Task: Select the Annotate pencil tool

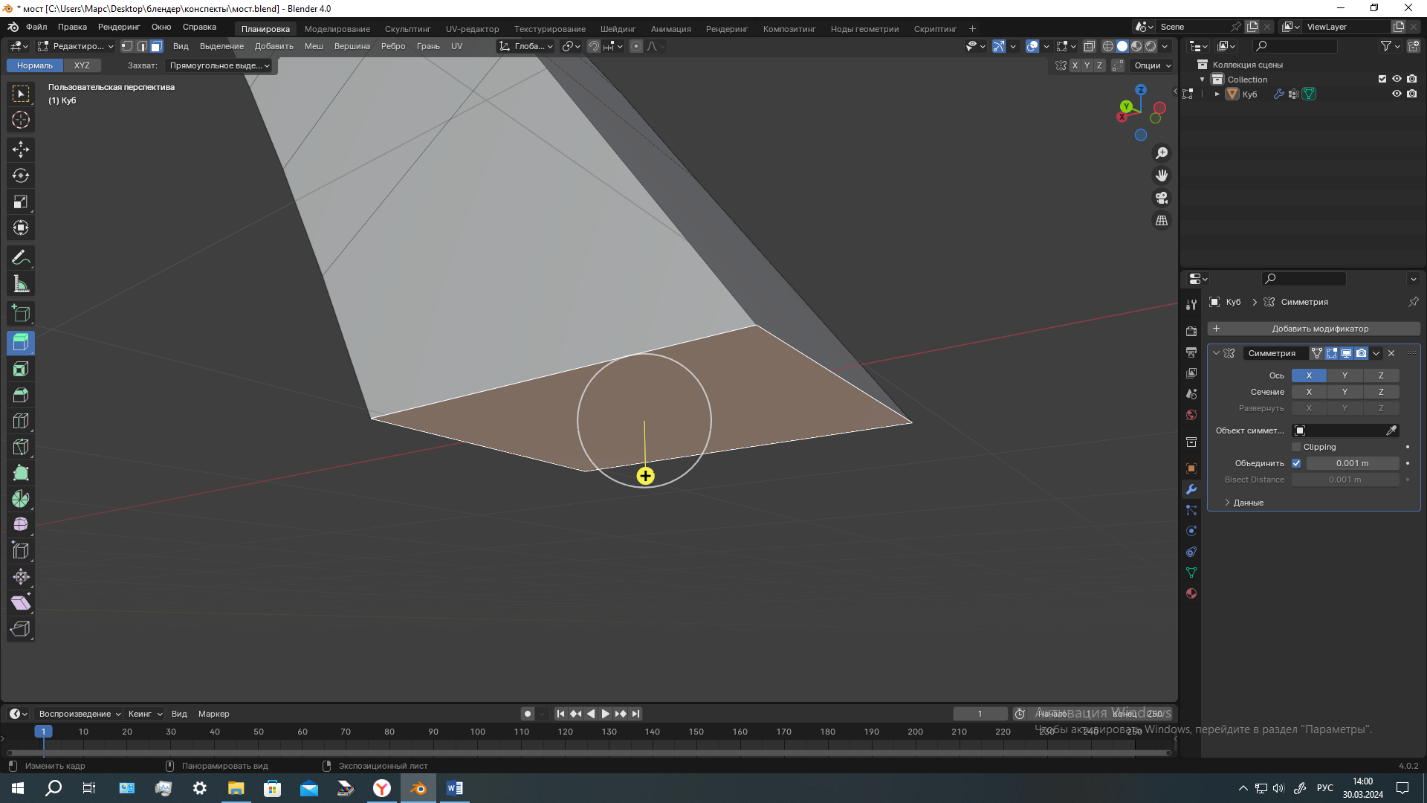Action: point(20,258)
